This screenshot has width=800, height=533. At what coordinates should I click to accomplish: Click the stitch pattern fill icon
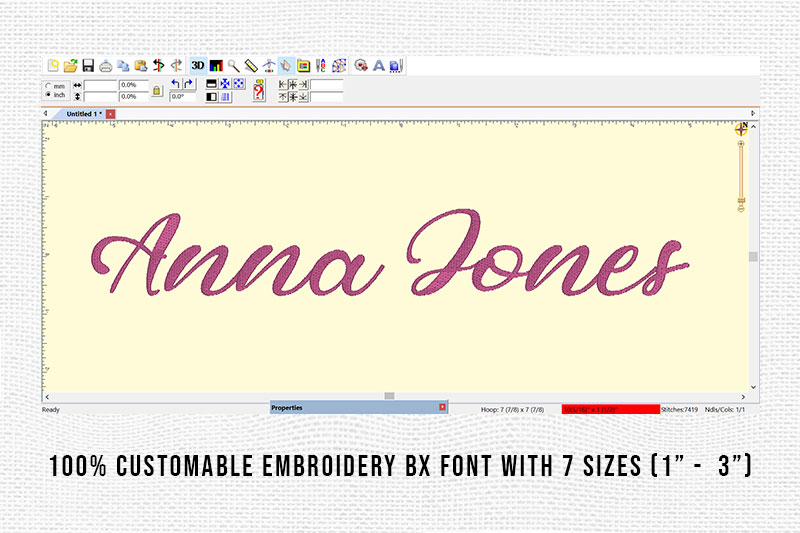coord(339,66)
